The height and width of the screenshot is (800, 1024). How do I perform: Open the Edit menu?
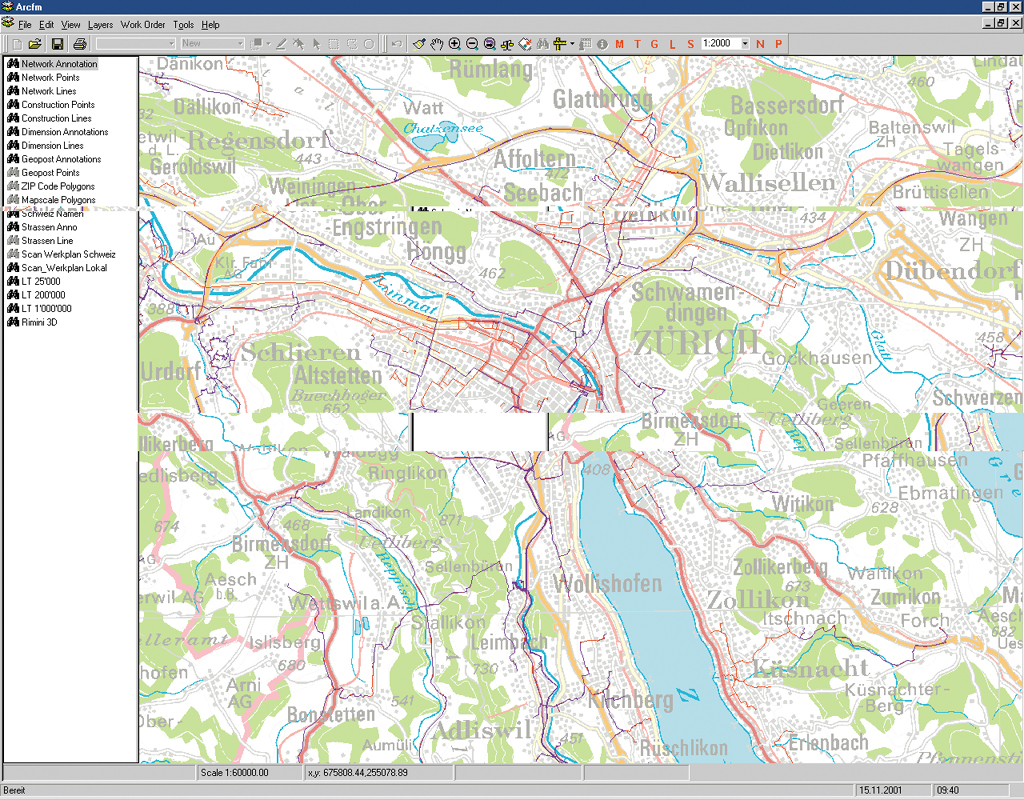46,25
